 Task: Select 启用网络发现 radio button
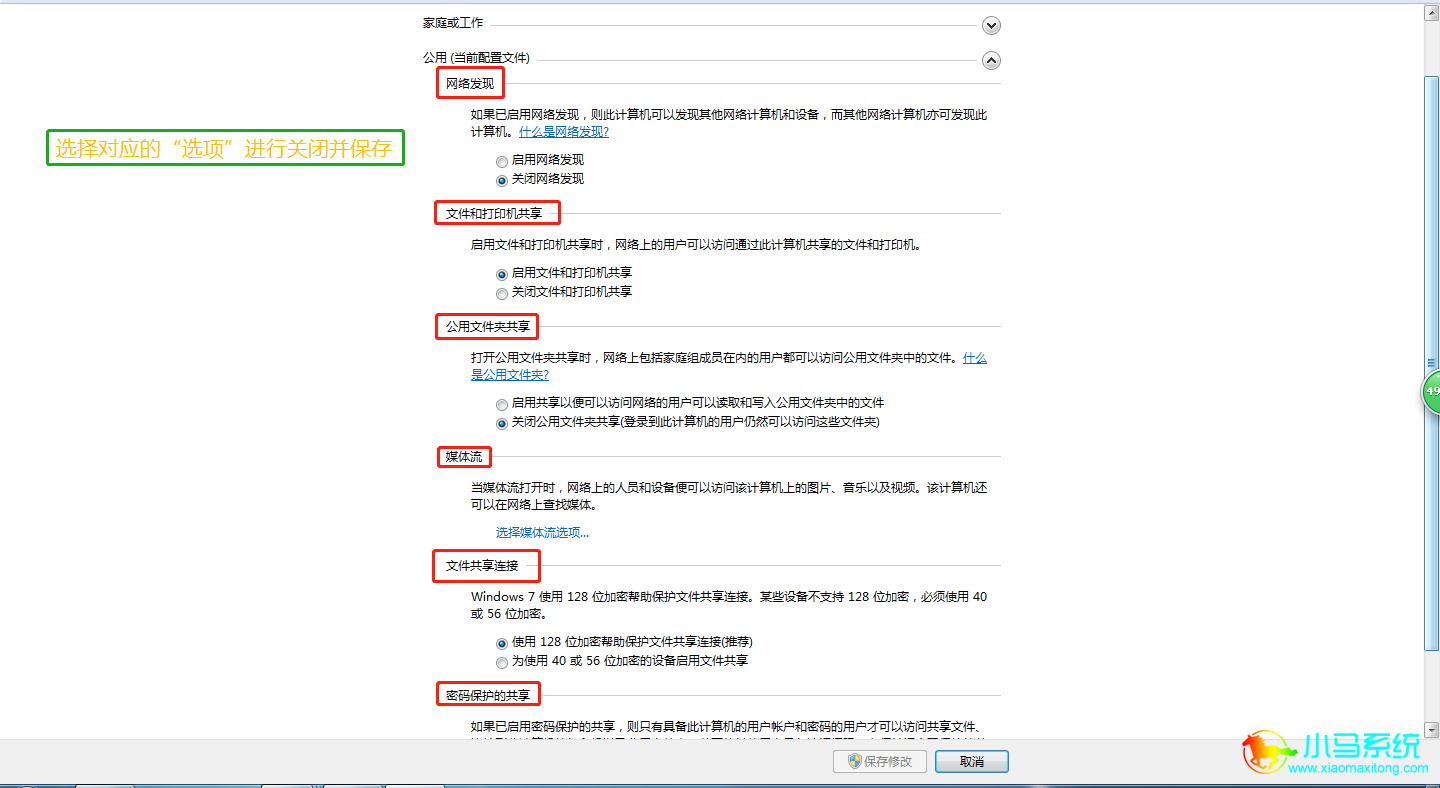tap(502, 160)
